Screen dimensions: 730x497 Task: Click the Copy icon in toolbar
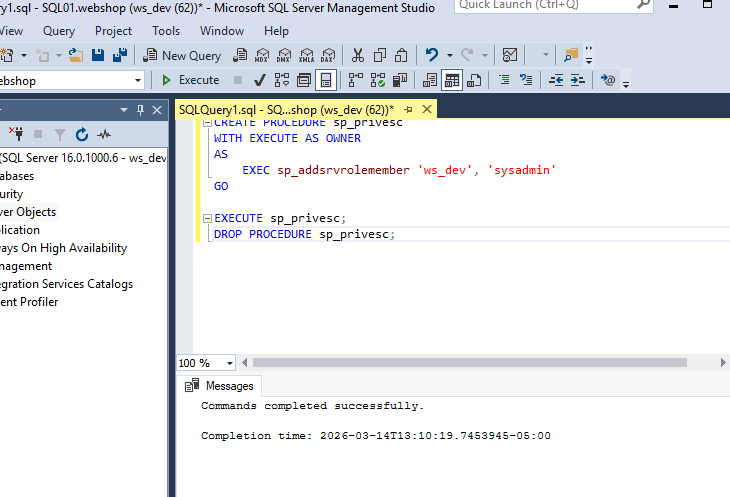[380, 55]
